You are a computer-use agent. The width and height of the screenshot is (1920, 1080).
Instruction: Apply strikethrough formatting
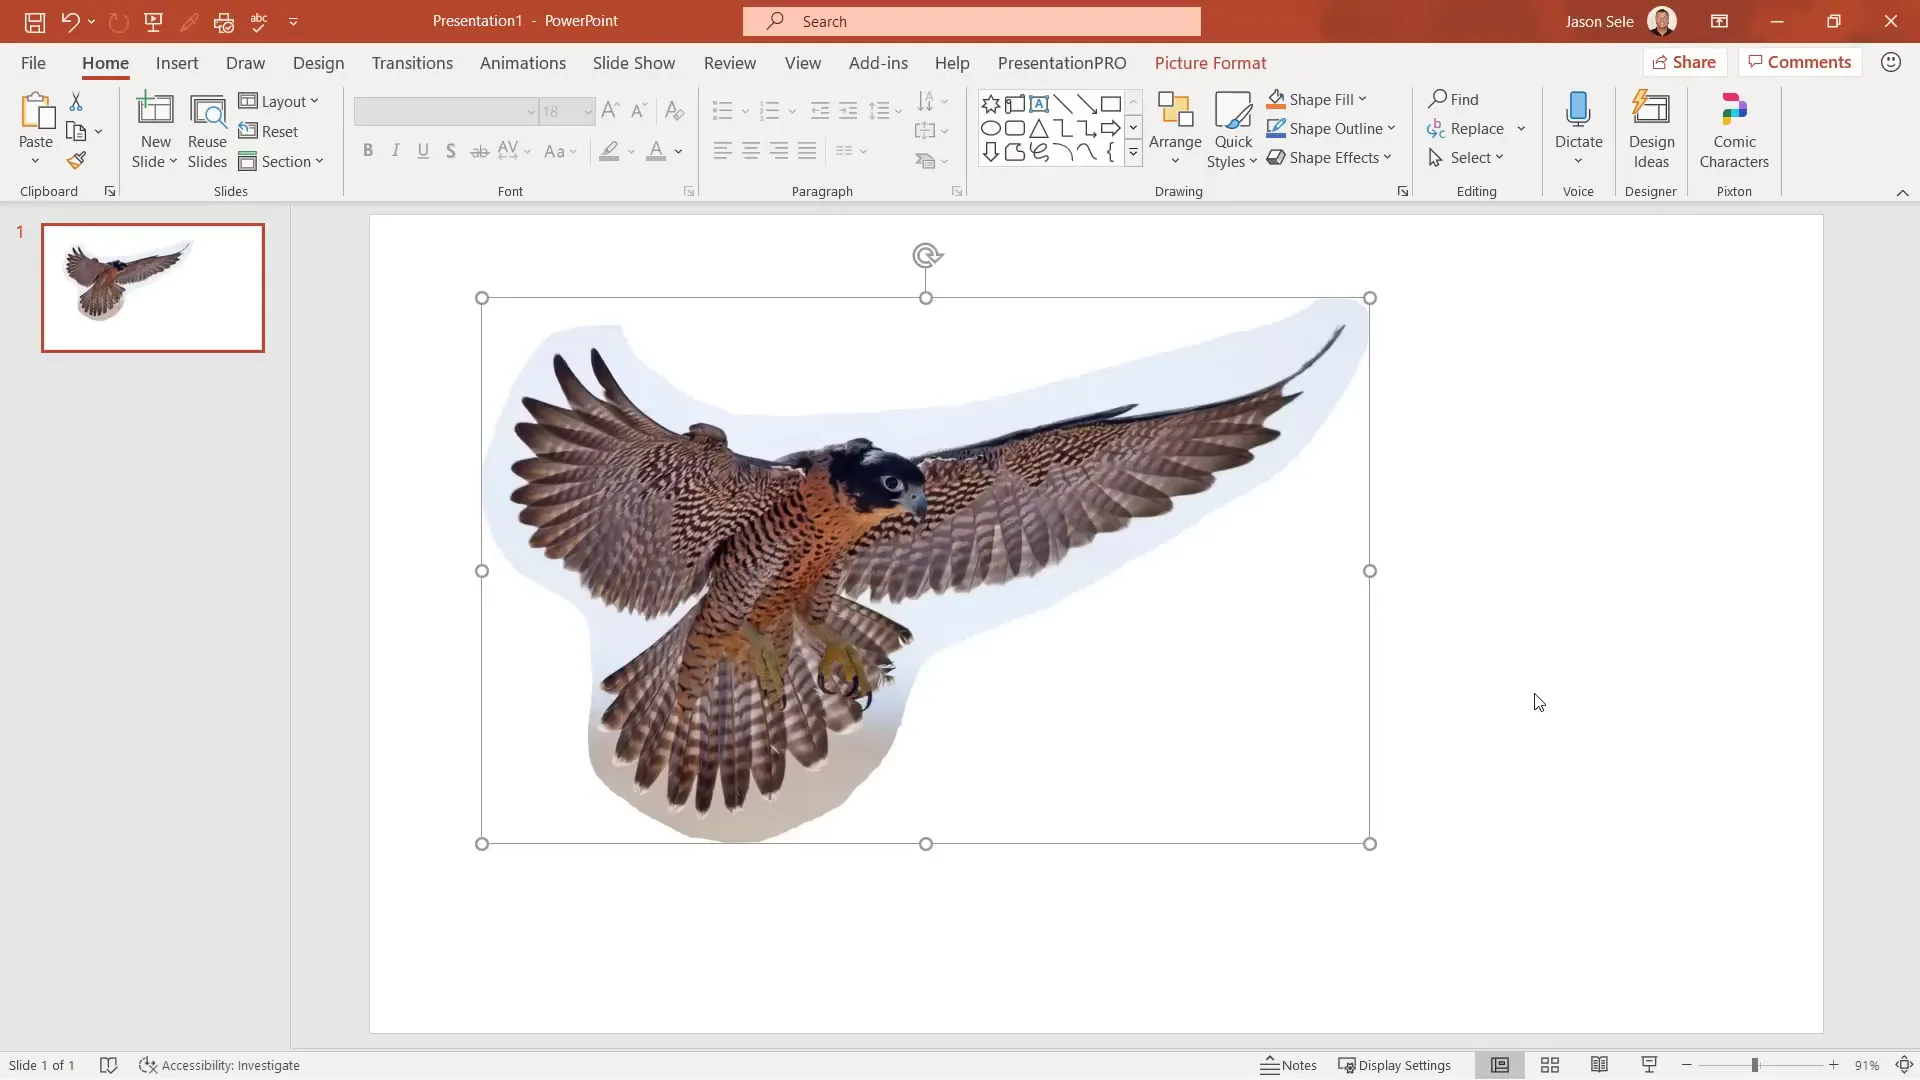coord(480,151)
